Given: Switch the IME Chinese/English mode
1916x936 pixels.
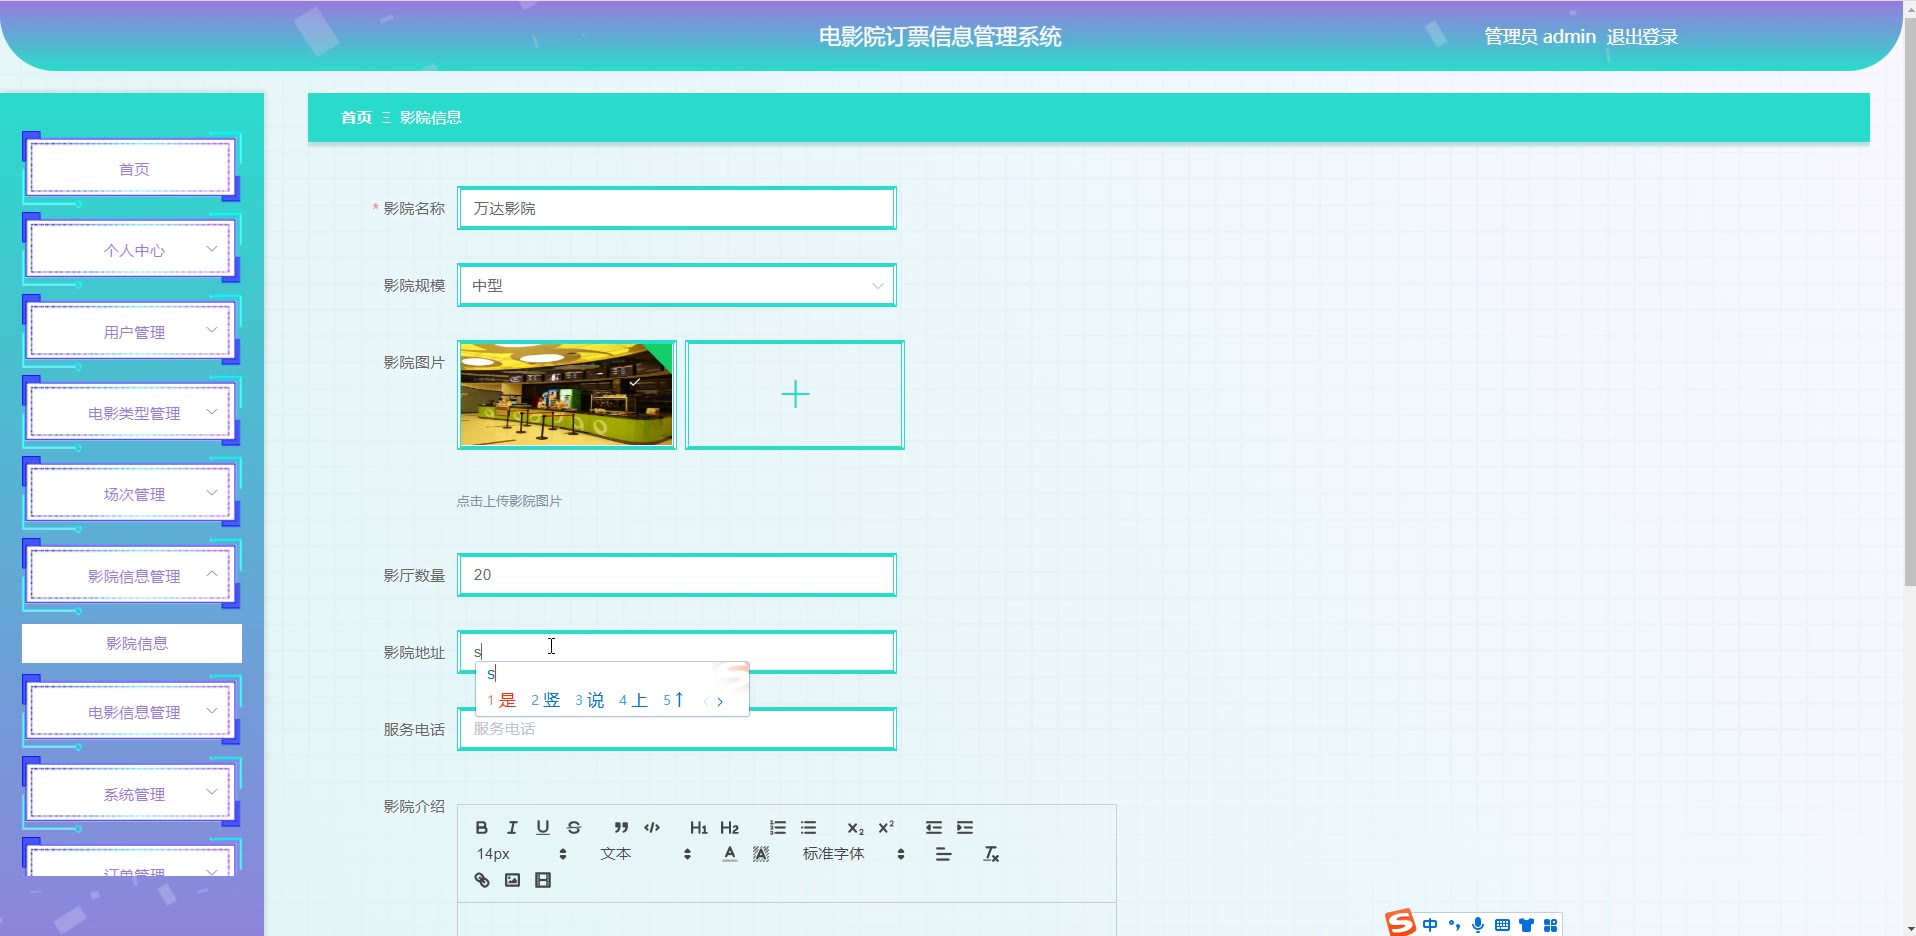Looking at the screenshot, I should (x=1430, y=925).
